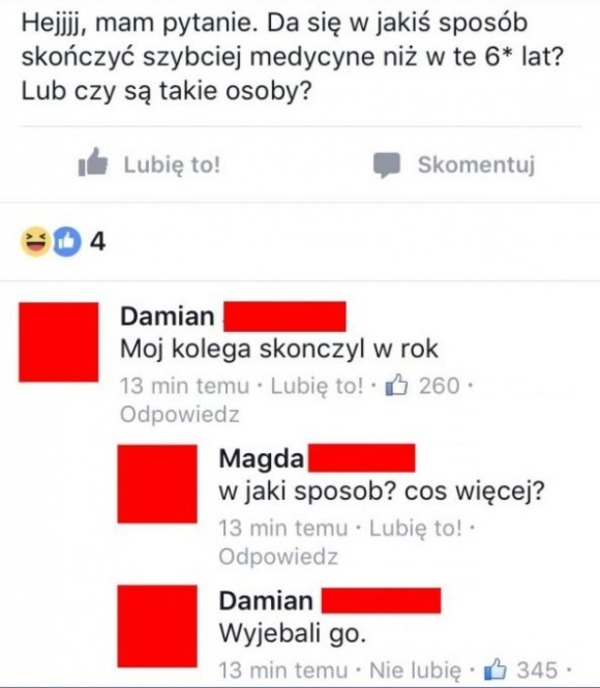Reply to Damian's first comment via Odpowiedz
Viewport: 600px width, 688px height.
point(180,414)
